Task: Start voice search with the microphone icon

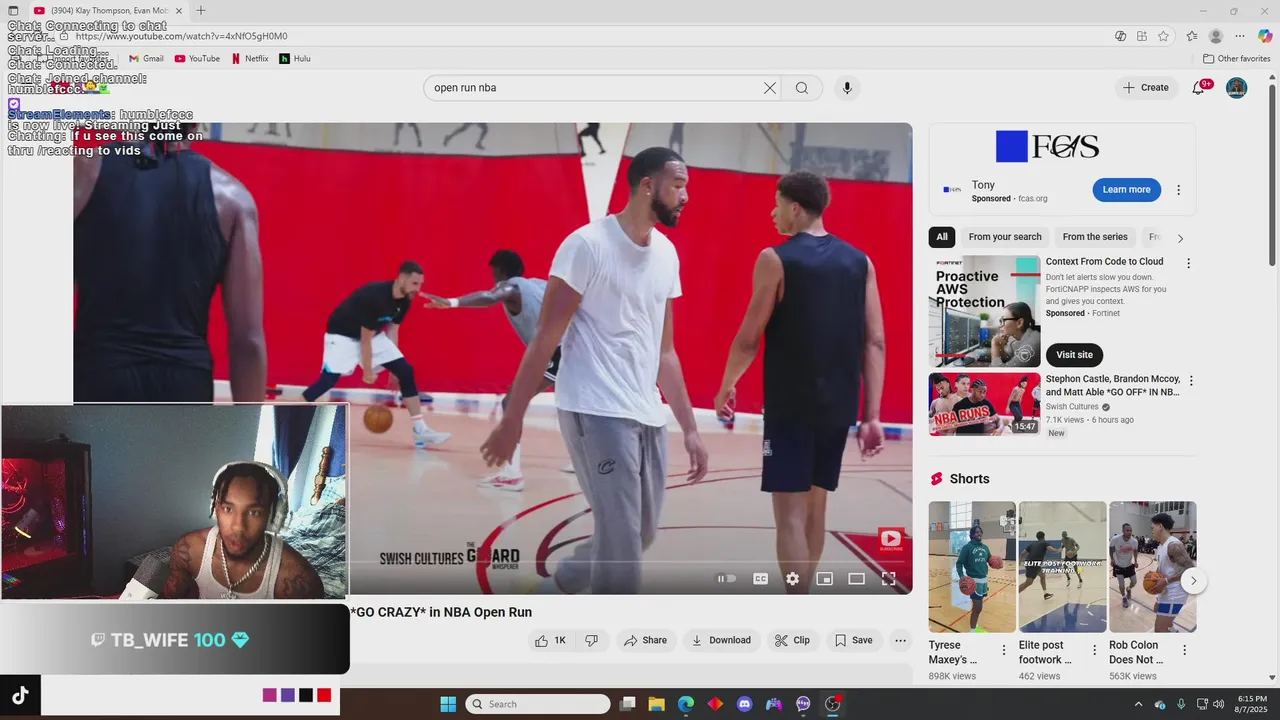Action: tap(847, 88)
